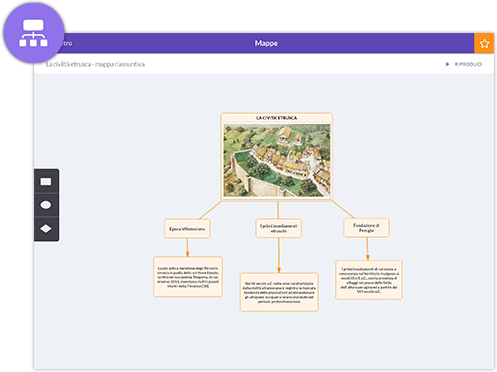This screenshot has width=497, height=372.
Task: Click the Mappe header title
Action: 266,43
